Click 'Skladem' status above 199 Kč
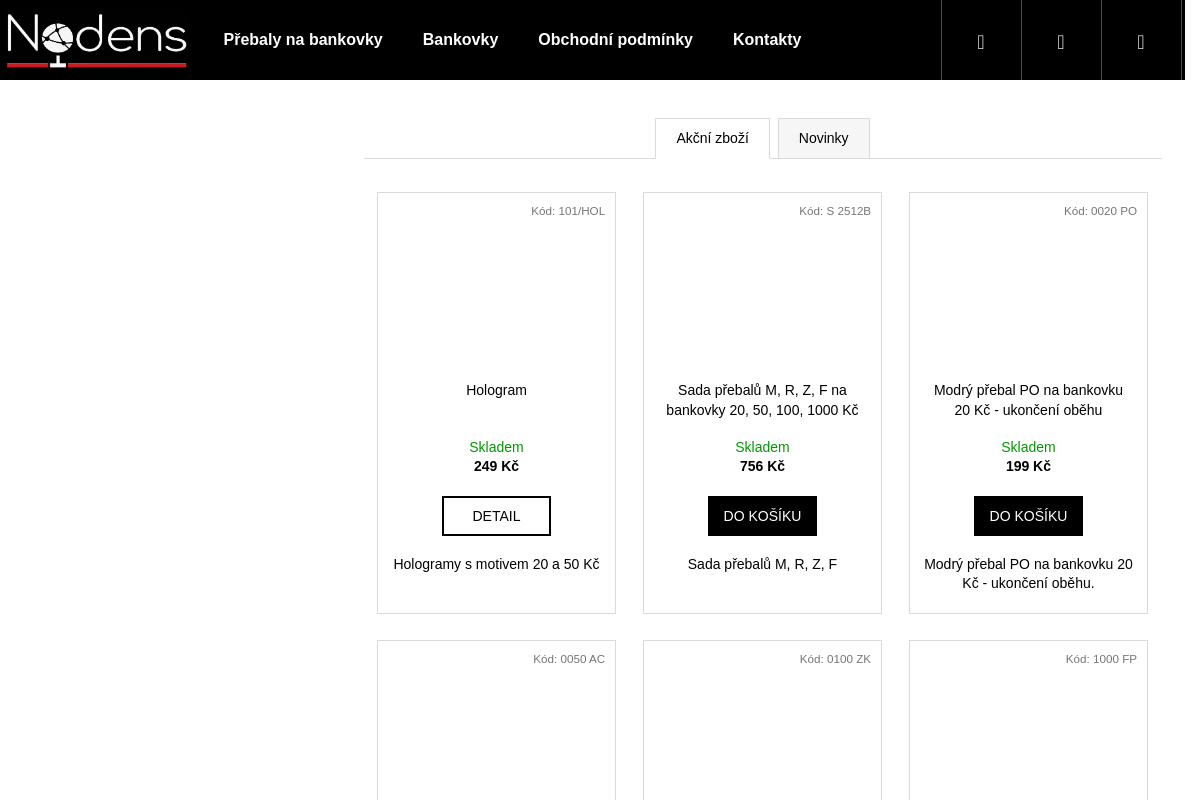Viewport: 1200px width, 800px height. [x=1028, y=447]
